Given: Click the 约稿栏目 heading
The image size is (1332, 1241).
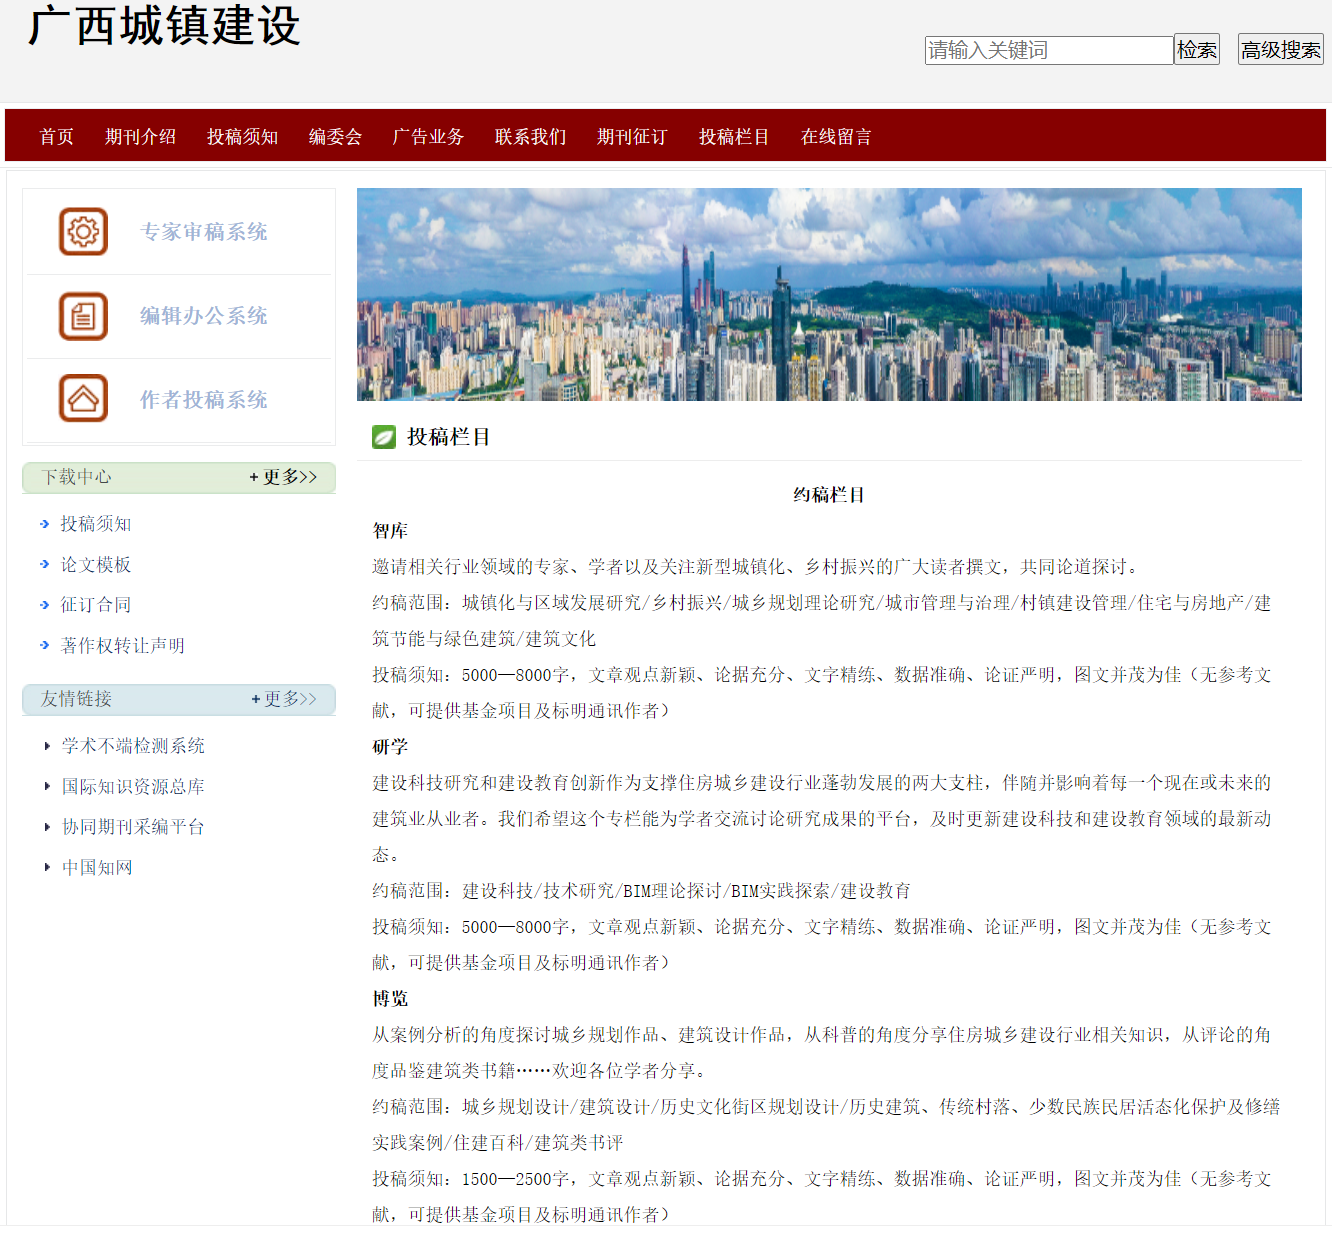Looking at the screenshot, I should click(x=829, y=495).
